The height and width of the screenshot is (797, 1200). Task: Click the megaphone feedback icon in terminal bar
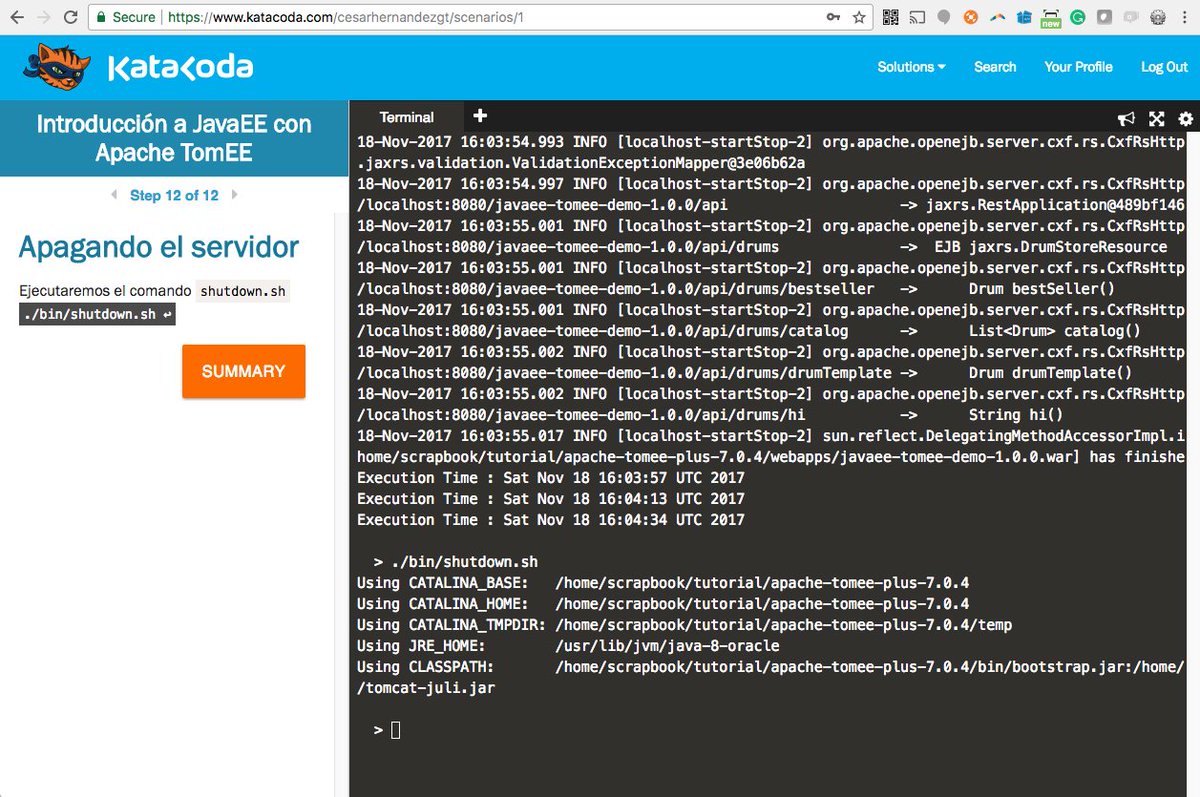(x=1125, y=118)
